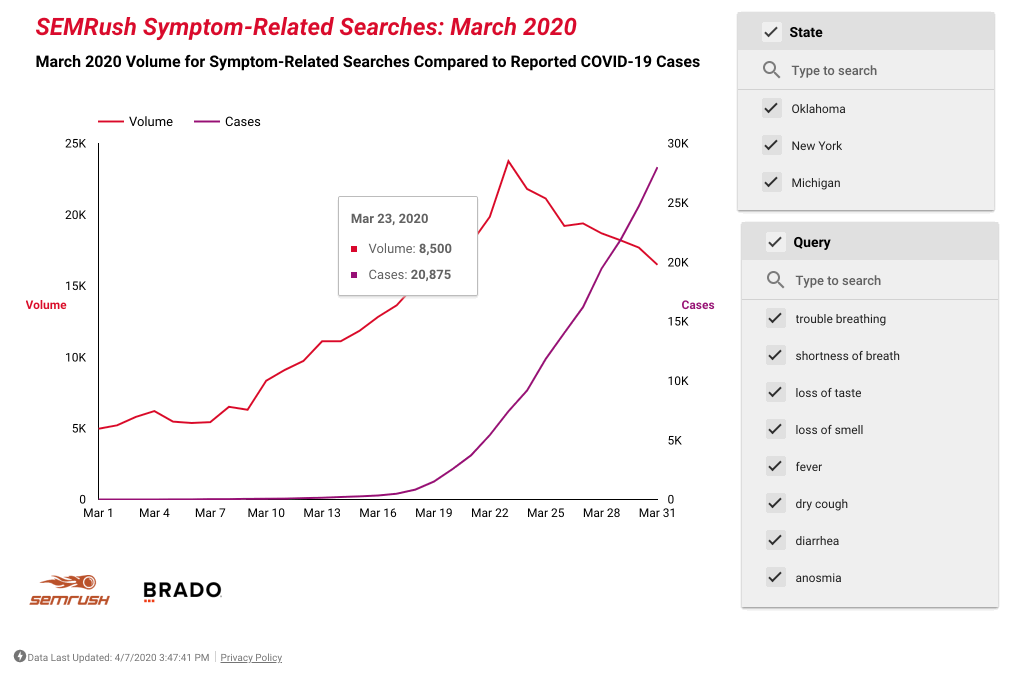Viewport: 1016px width, 679px height.
Task: Click the Volume line peak near Mar 23
Action: click(508, 160)
